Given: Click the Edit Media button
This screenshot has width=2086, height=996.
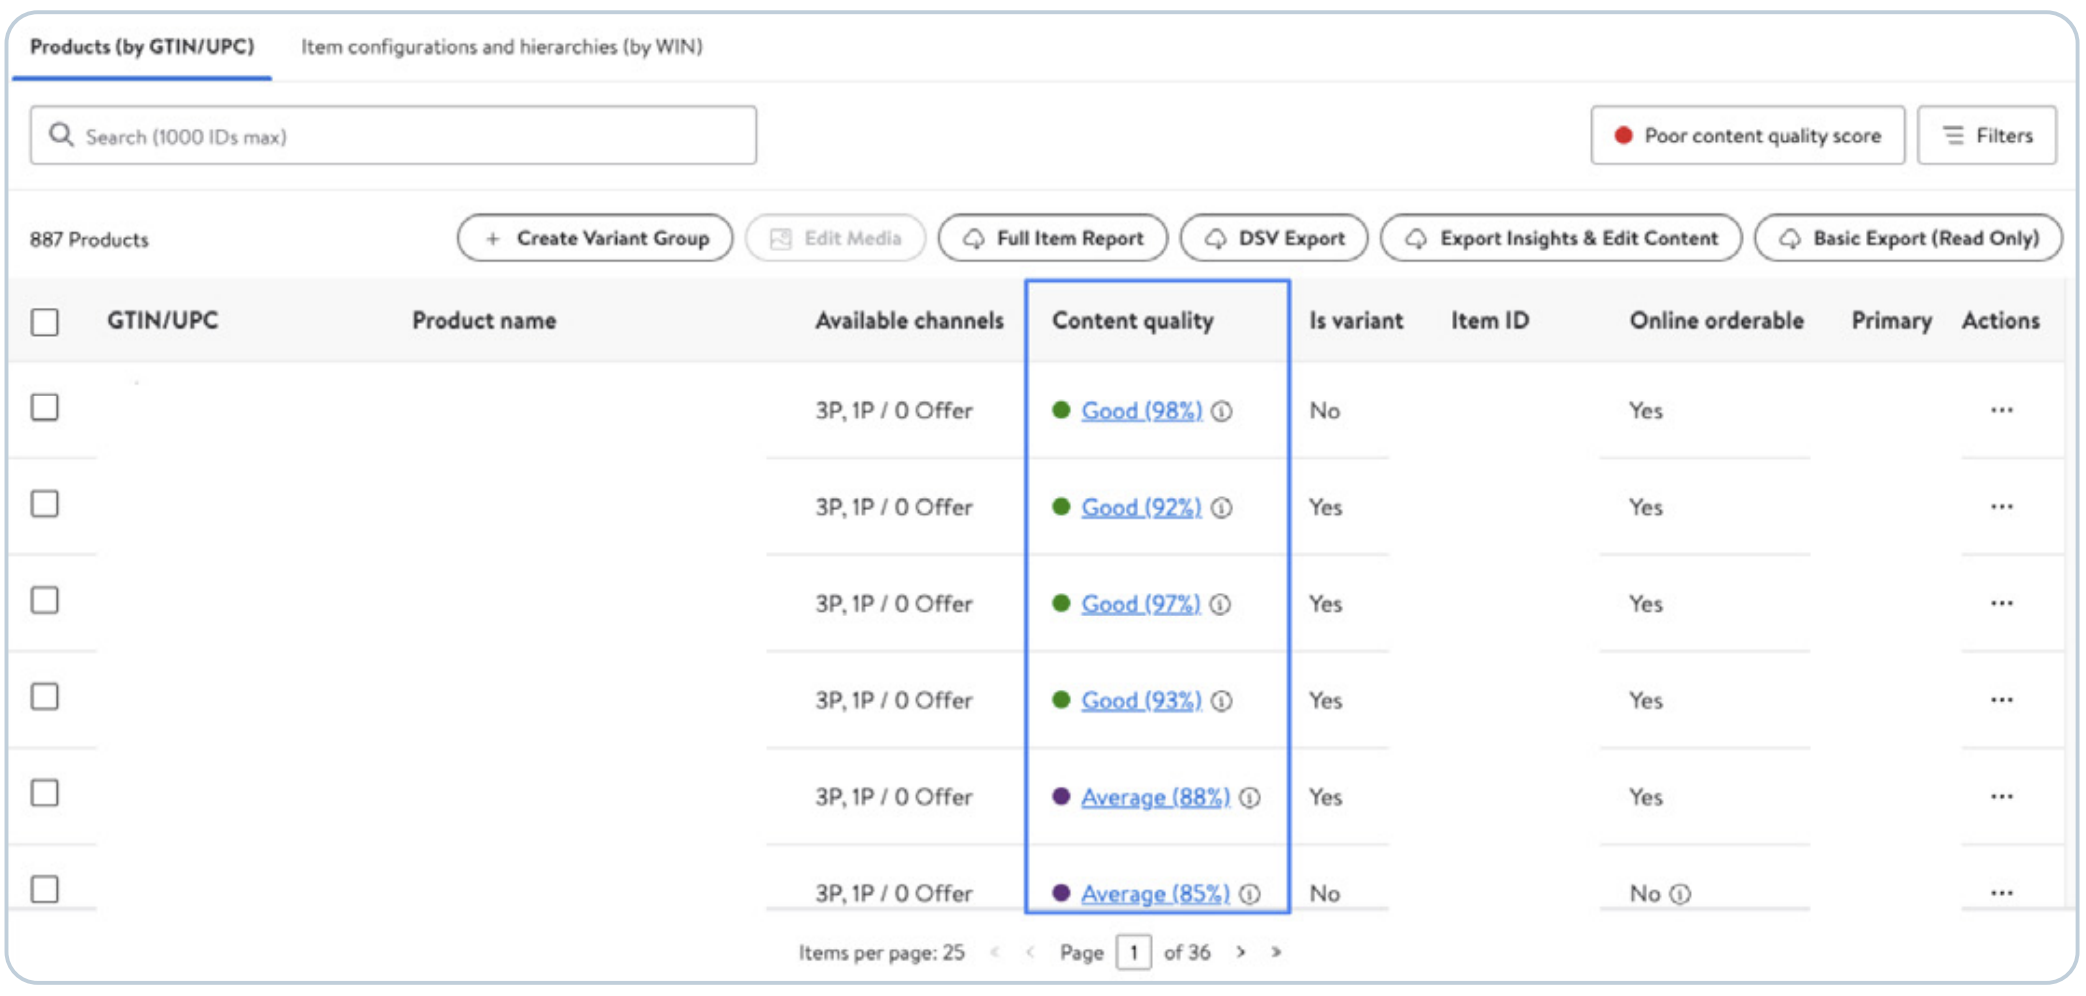Looking at the screenshot, I should [x=835, y=238].
